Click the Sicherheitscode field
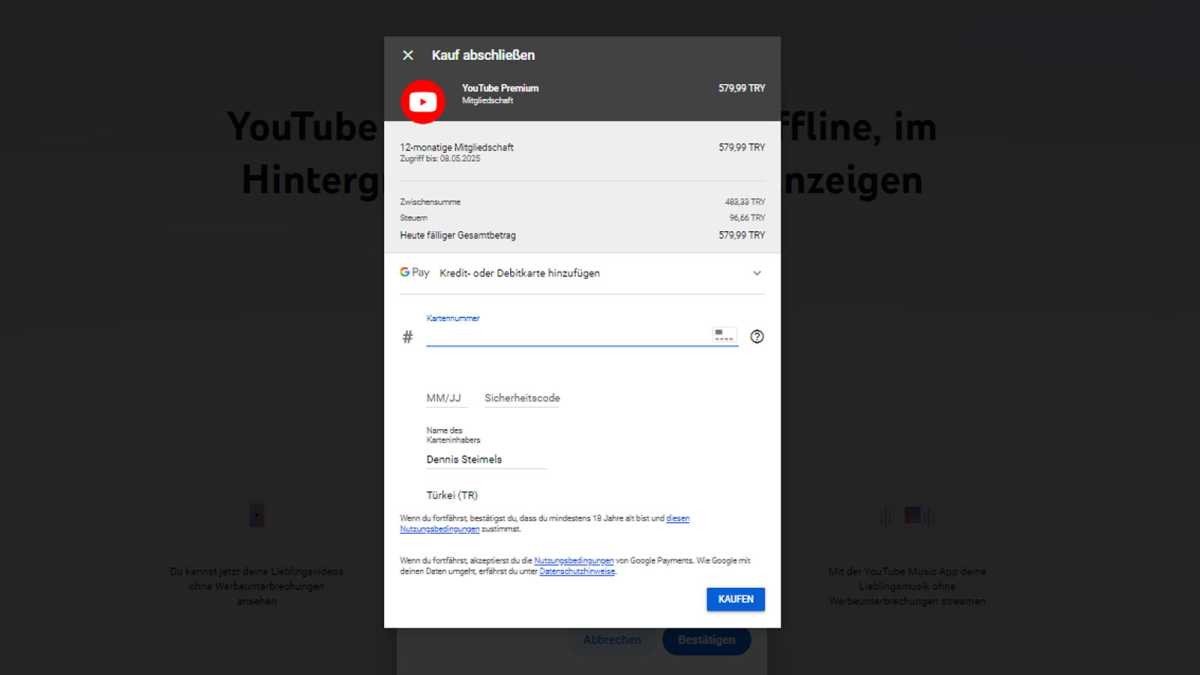Screen dimensions: 1200x675 coord(522,398)
